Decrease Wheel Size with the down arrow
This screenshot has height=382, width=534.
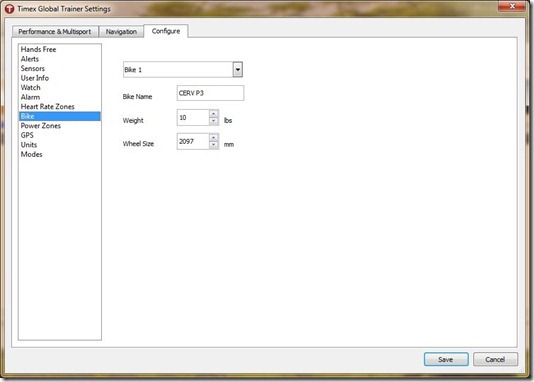click(x=214, y=145)
